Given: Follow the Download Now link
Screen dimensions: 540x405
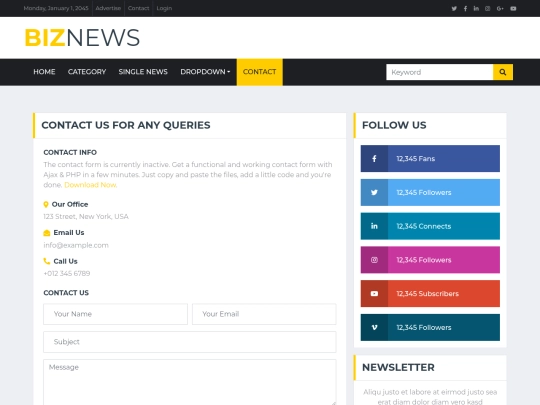Looking at the screenshot, I should (91, 185).
